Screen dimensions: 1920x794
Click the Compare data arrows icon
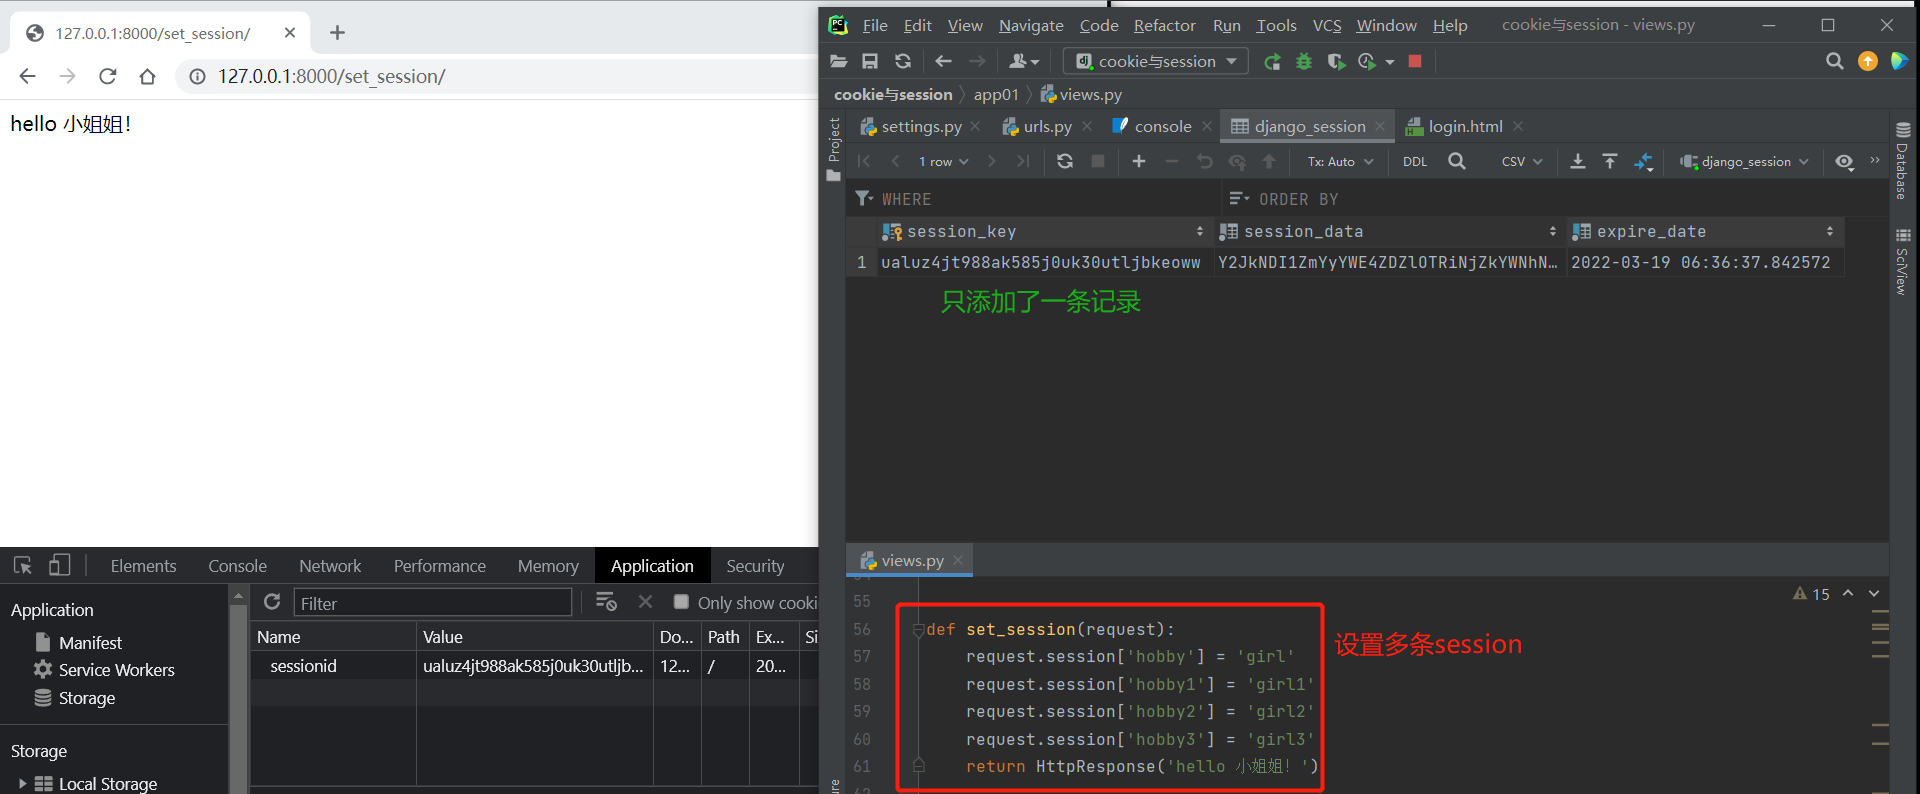[x=1643, y=161]
